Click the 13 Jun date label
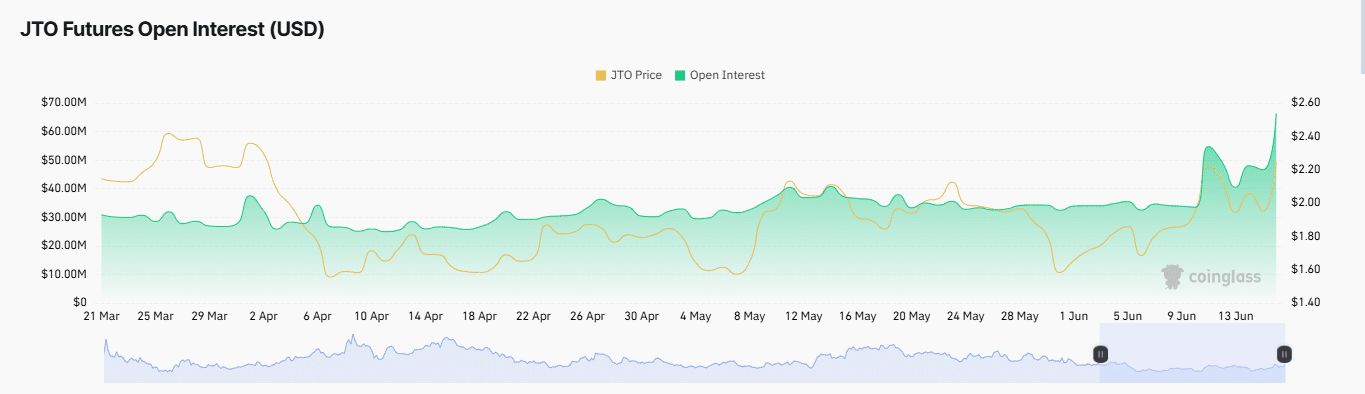This screenshot has width=1365, height=394. click(1235, 316)
